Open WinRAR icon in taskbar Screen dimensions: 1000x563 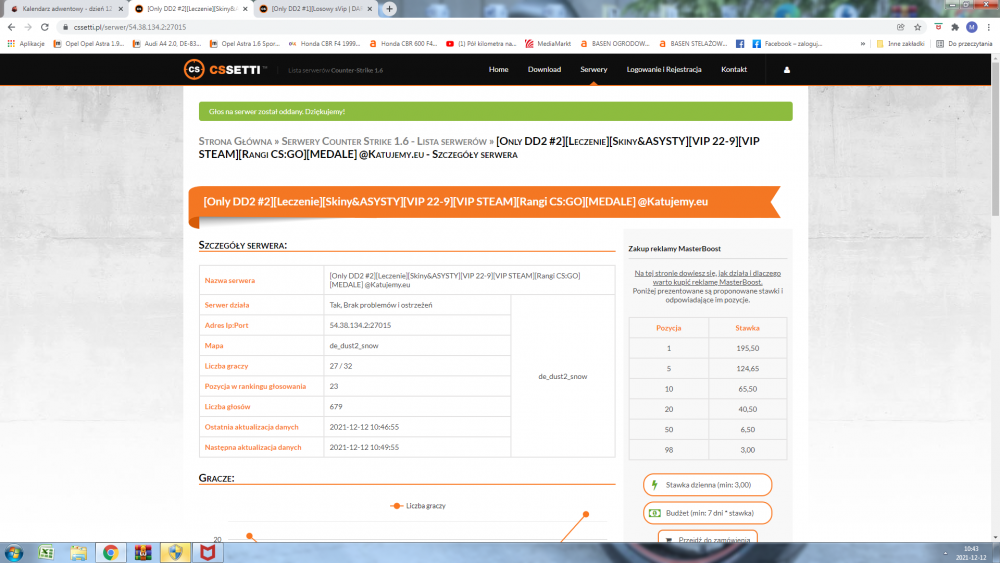click(143, 552)
